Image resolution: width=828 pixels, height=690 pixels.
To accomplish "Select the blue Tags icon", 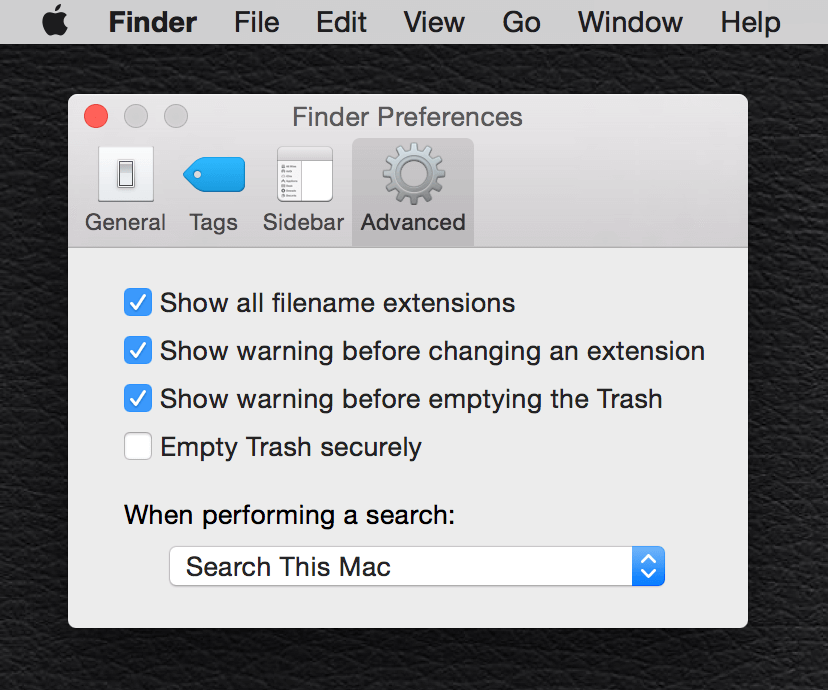I will click(214, 175).
